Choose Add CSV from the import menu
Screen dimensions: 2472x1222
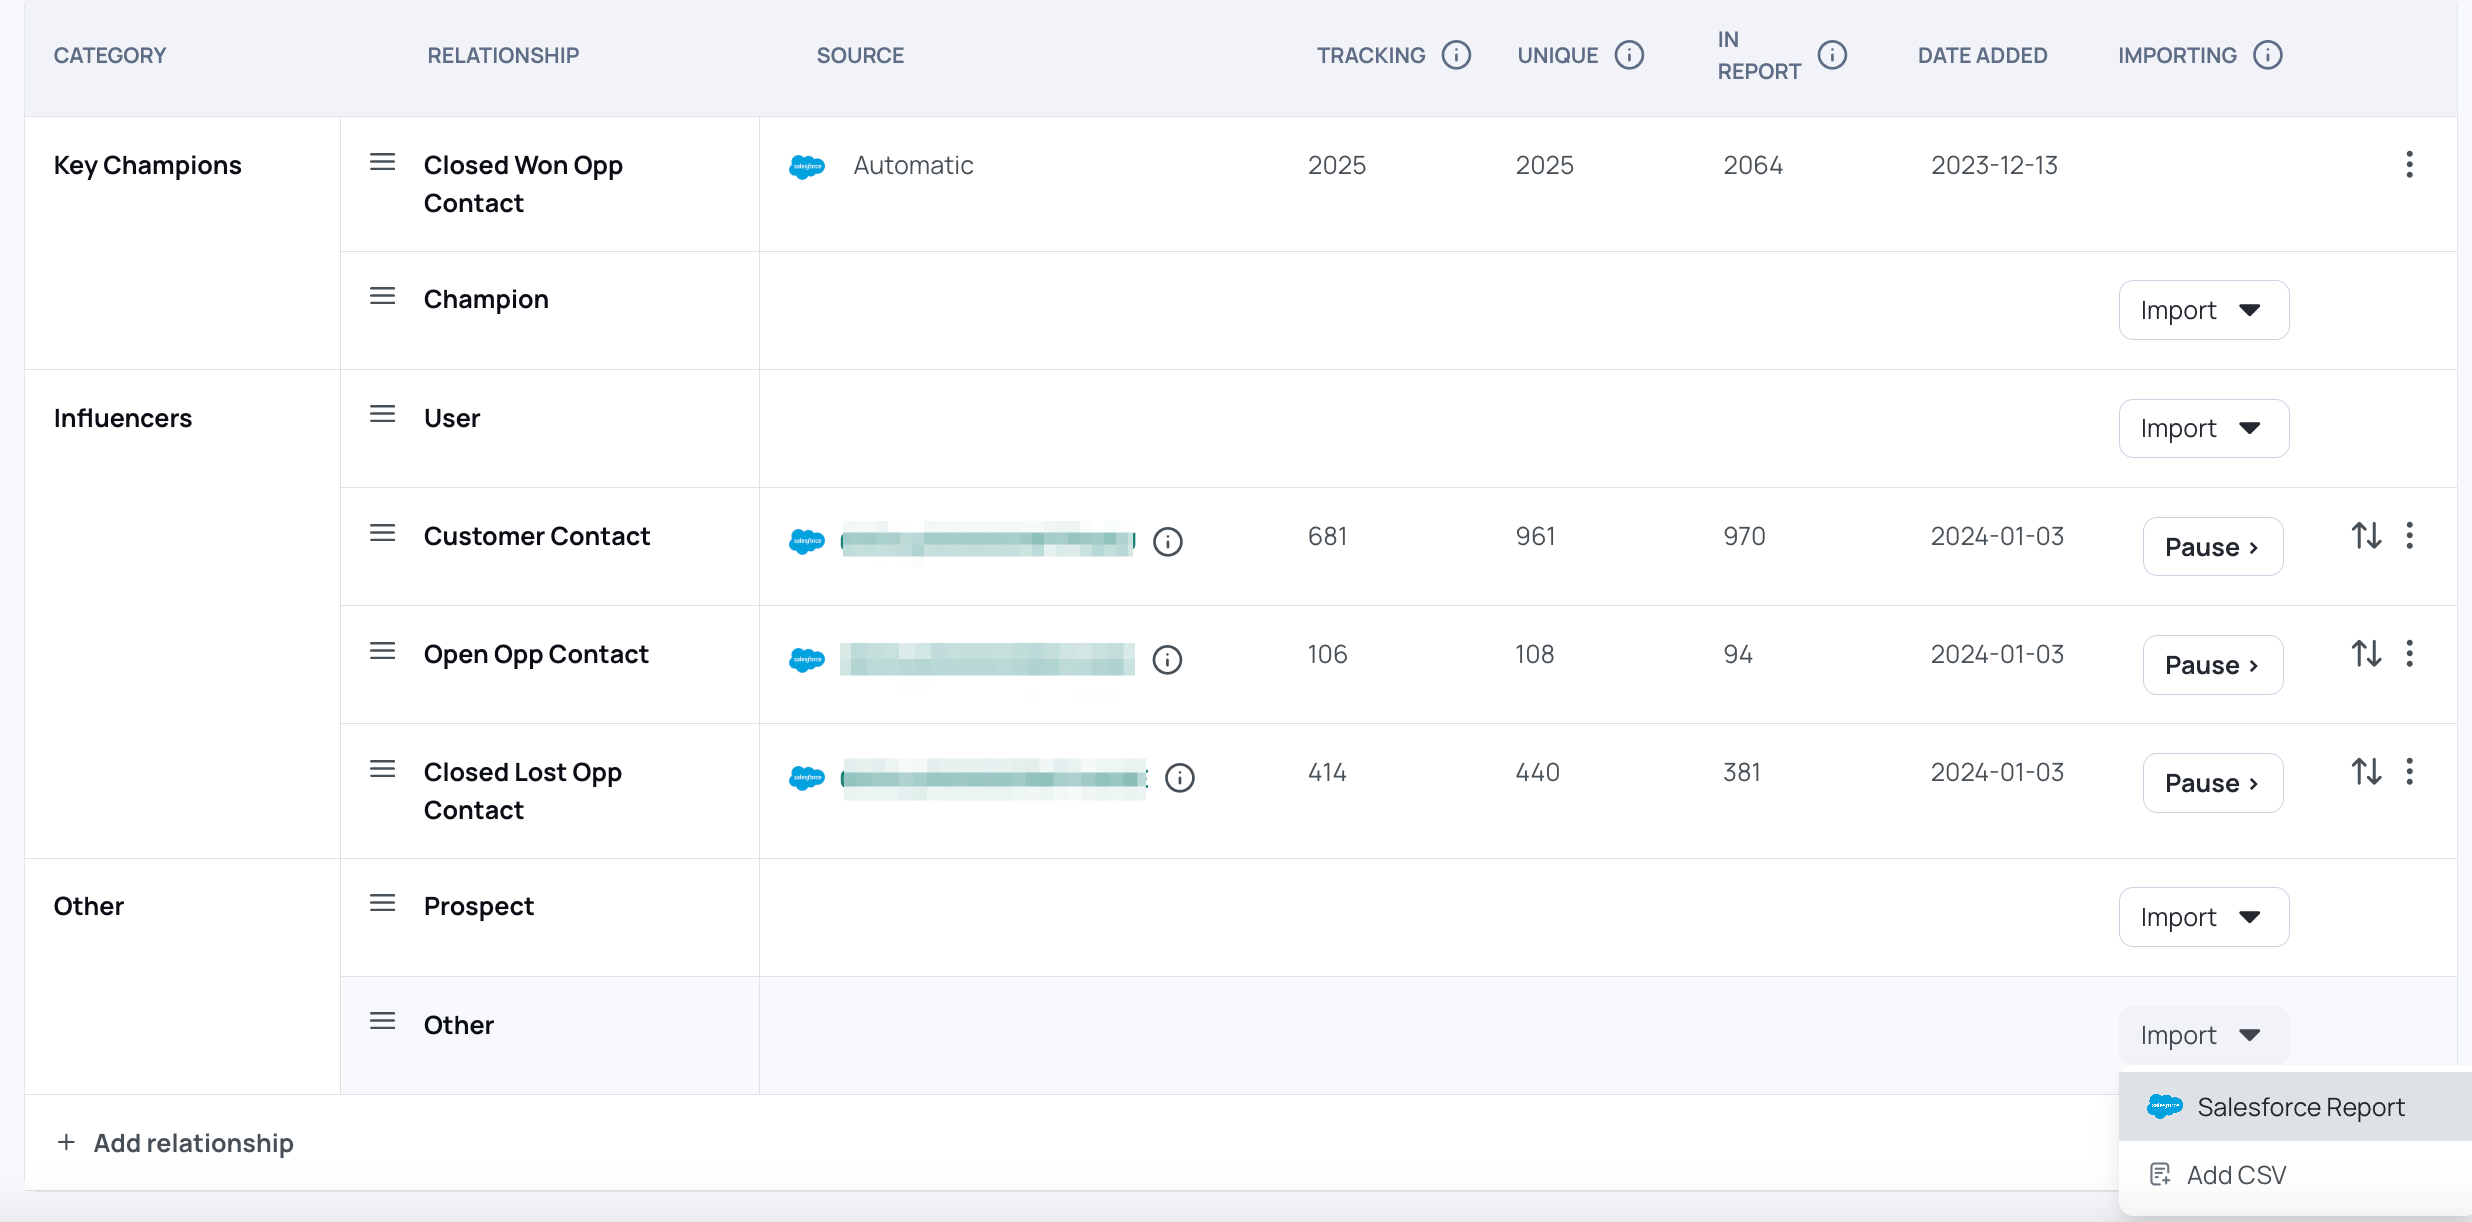click(x=2236, y=1174)
